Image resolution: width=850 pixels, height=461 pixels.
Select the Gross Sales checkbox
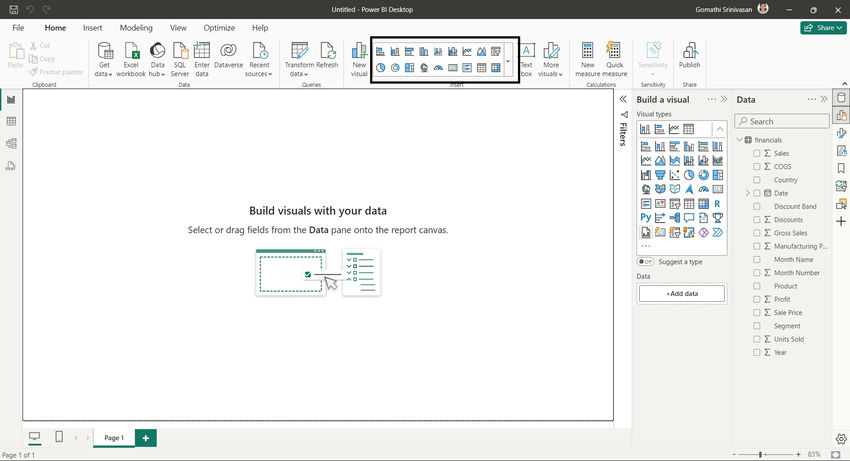[757, 233]
